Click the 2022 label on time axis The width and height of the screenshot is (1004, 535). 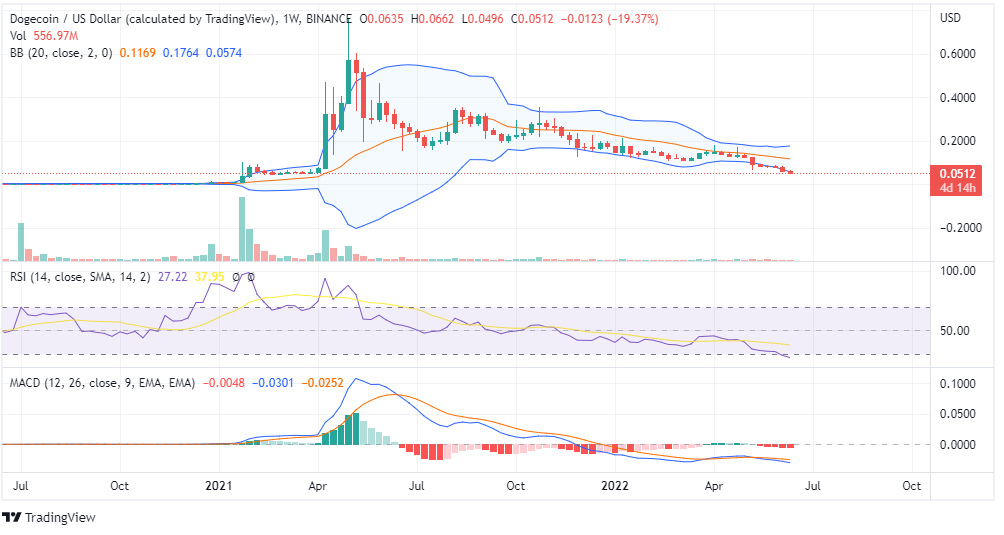click(x=615, y=486)
